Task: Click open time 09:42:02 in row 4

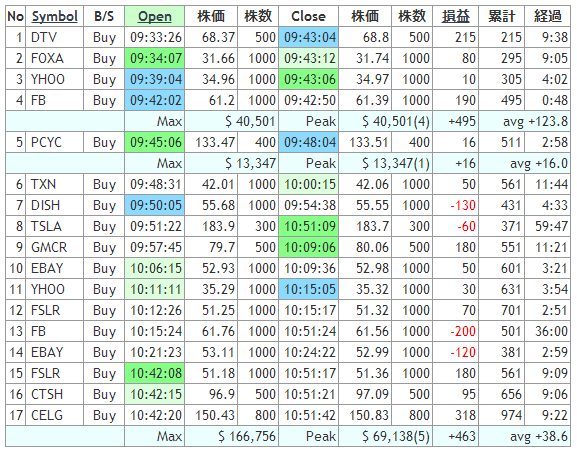Action: [x=155, y=100]
